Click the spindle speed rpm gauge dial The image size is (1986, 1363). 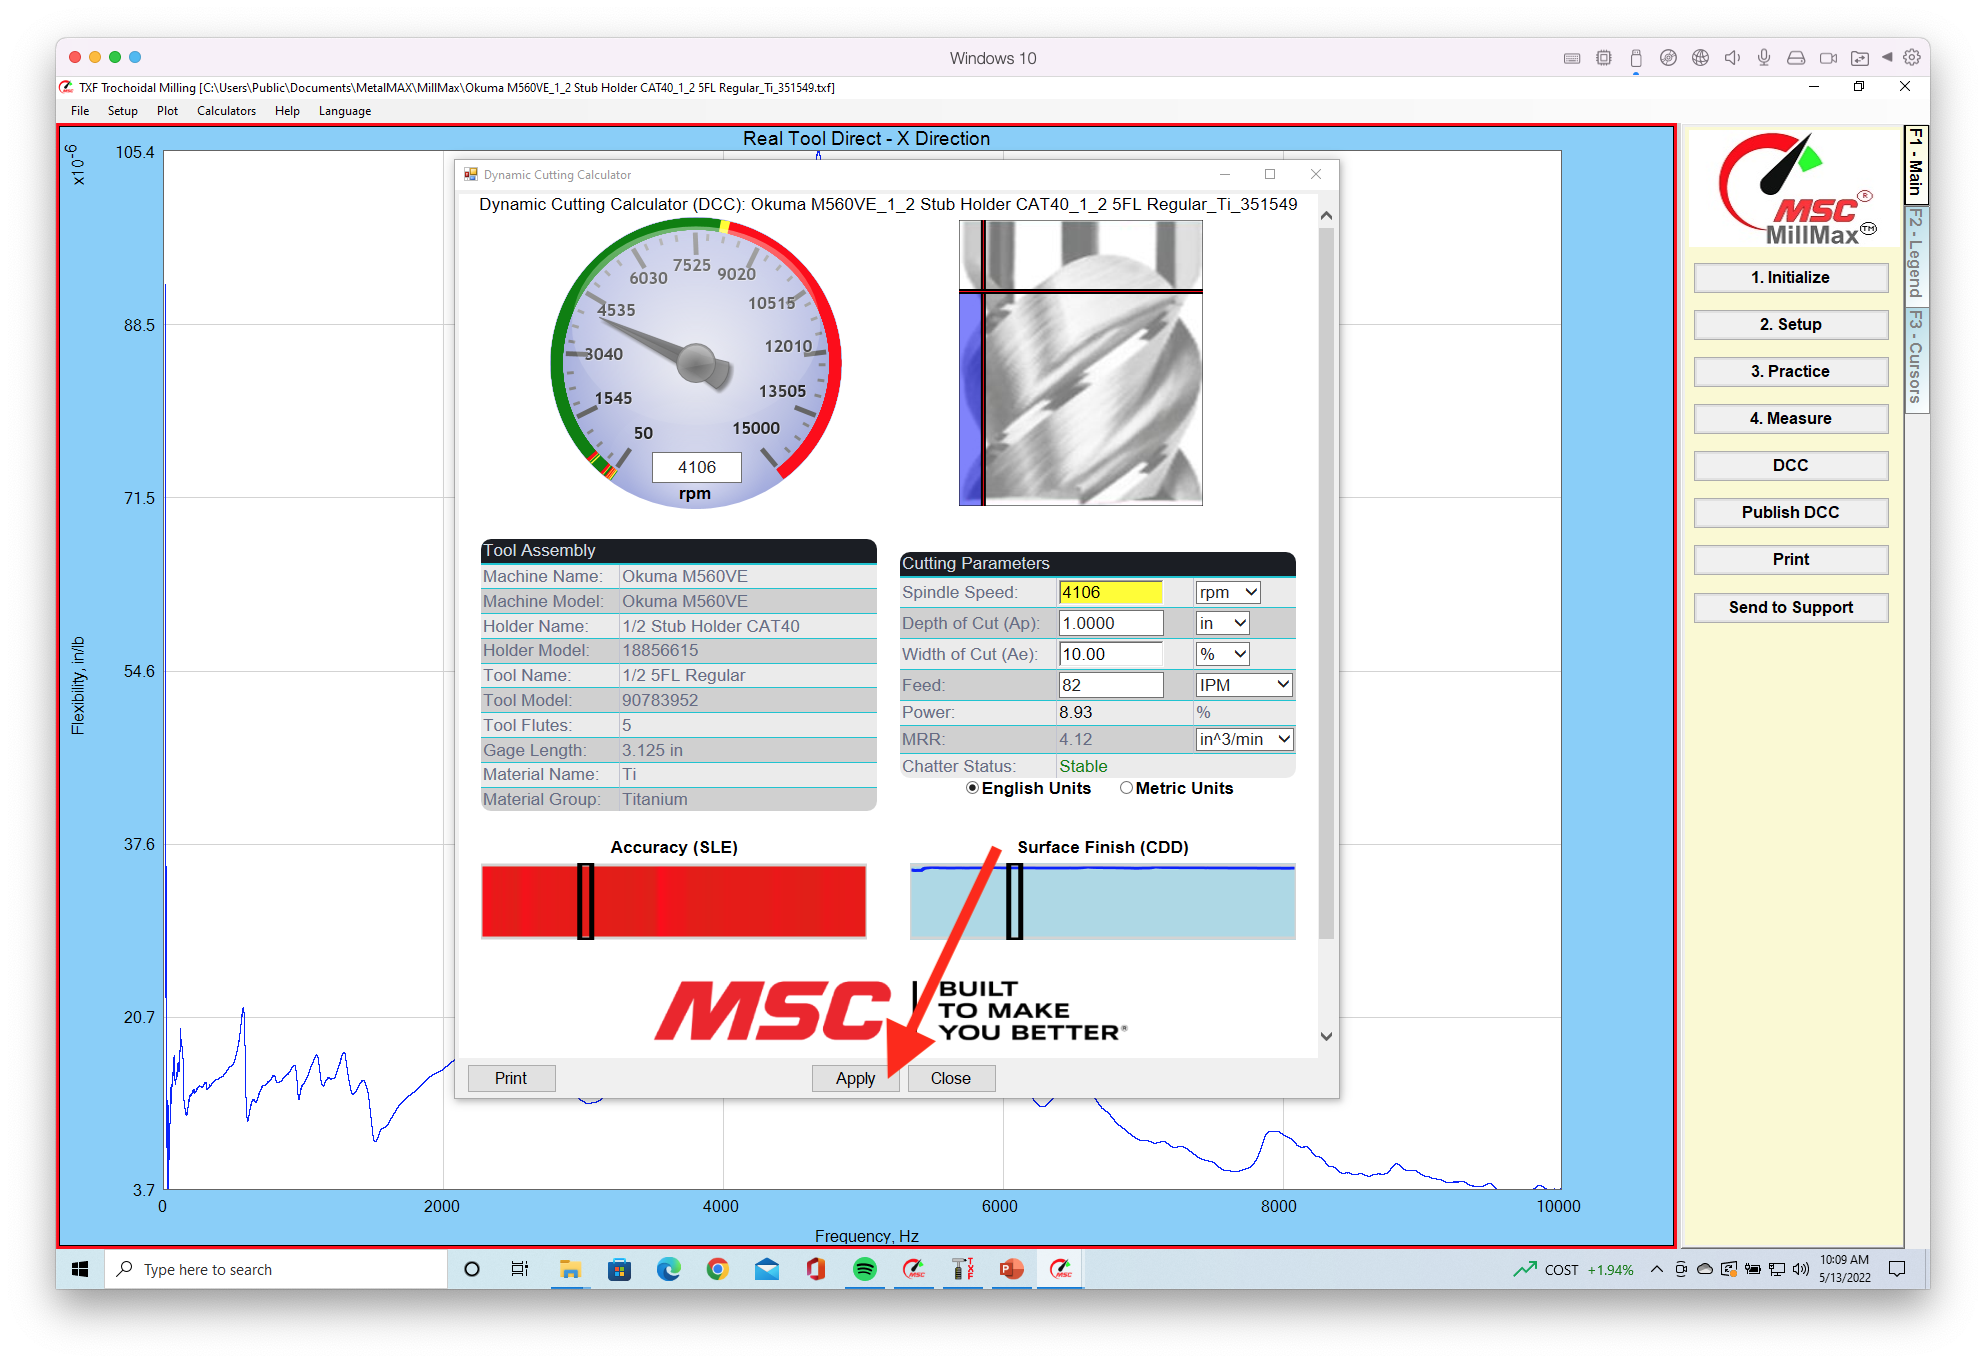(x=696, y=363)
